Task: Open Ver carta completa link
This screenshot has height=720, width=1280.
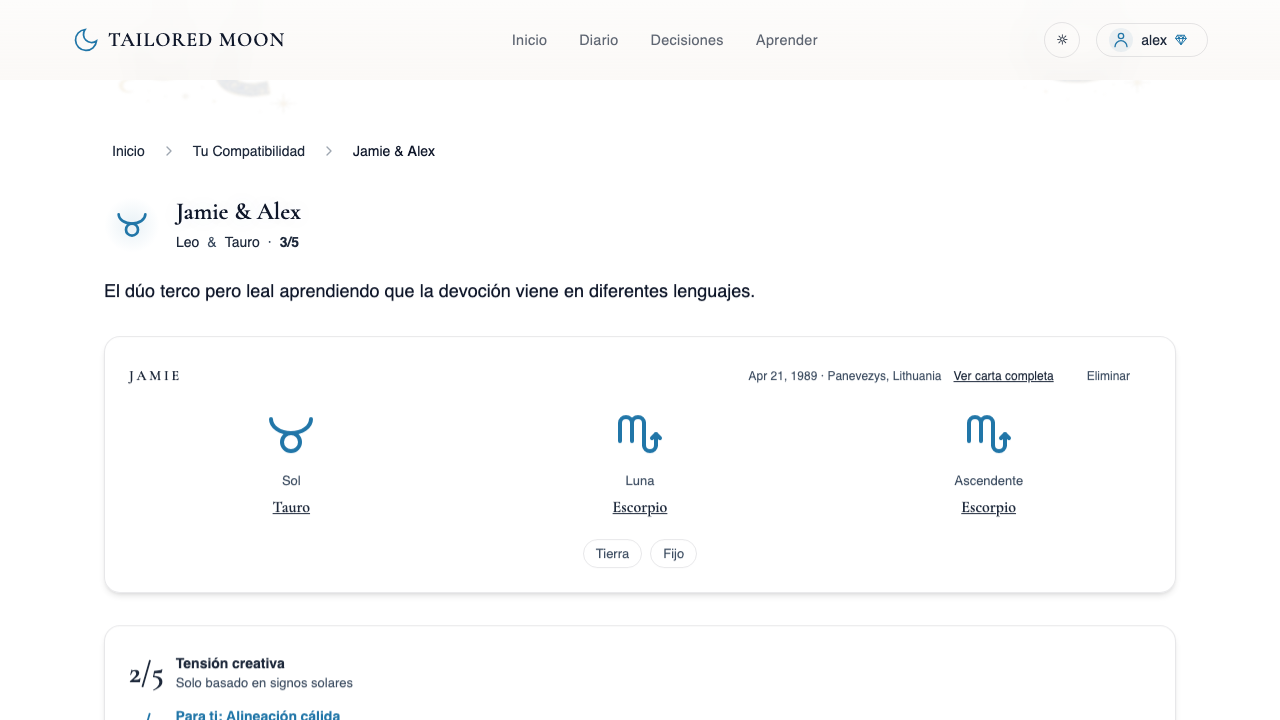Action: 1003,376
